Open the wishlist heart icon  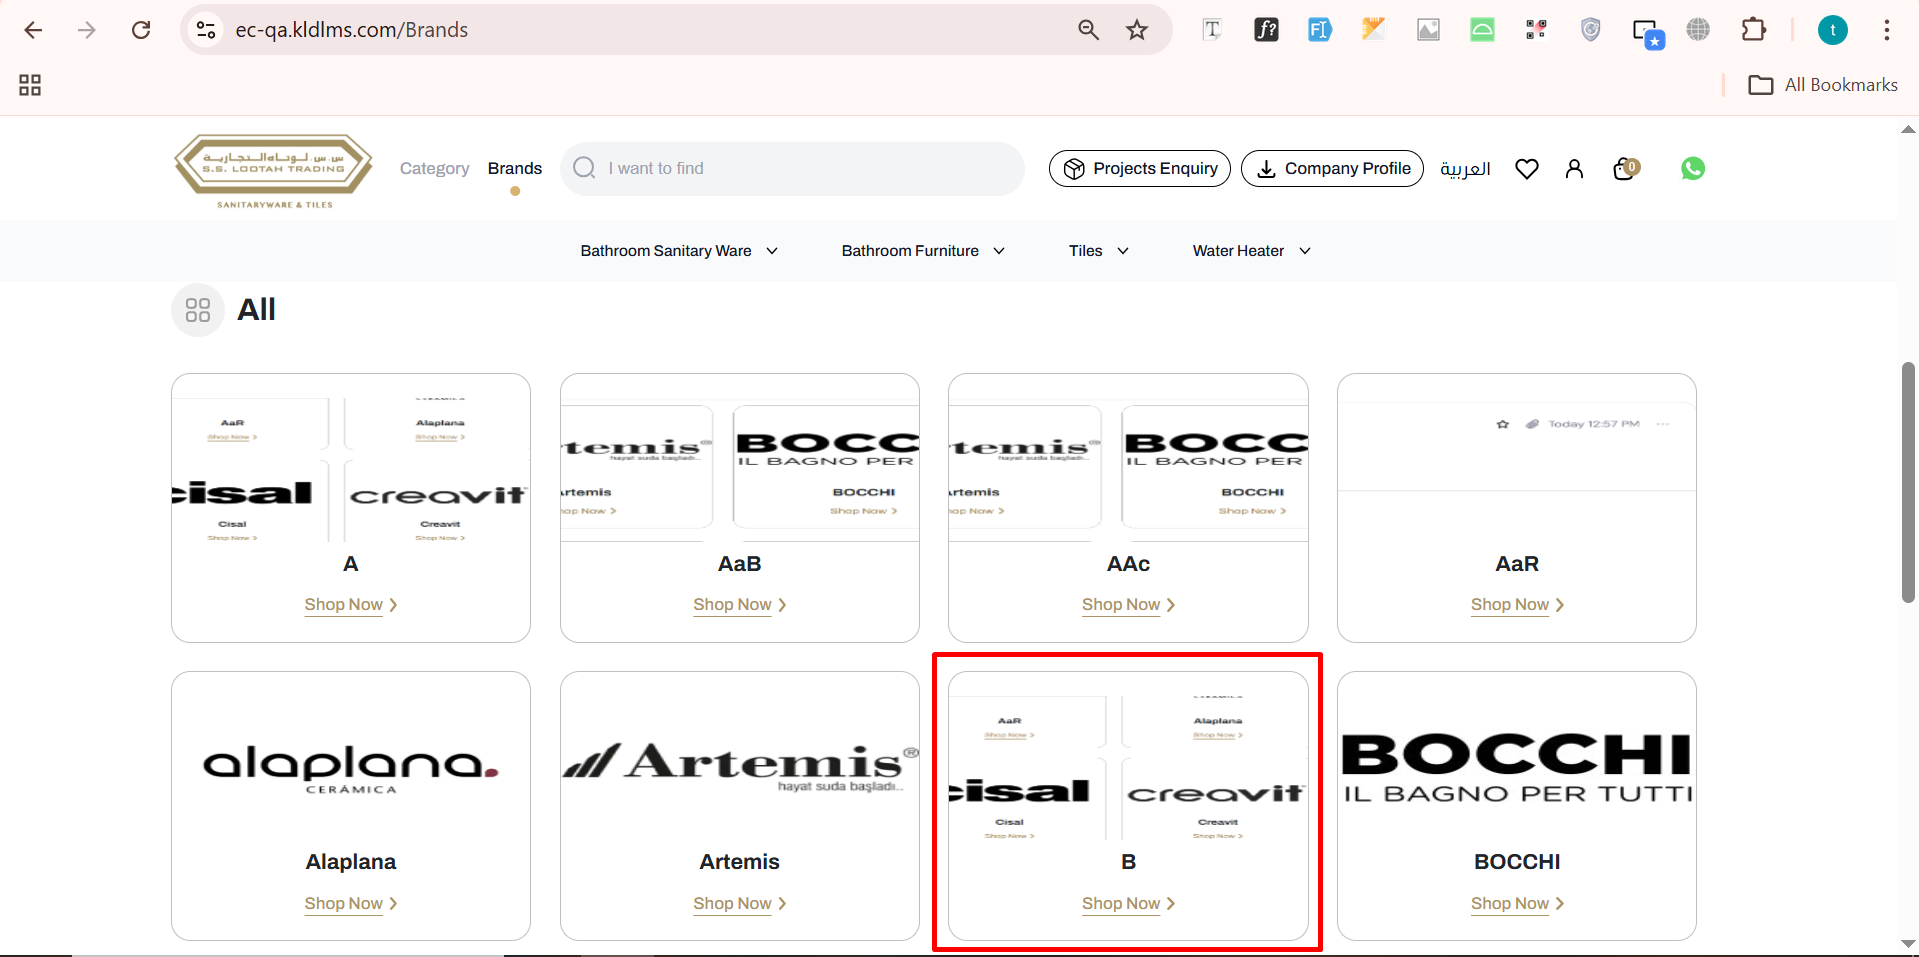1526,169
